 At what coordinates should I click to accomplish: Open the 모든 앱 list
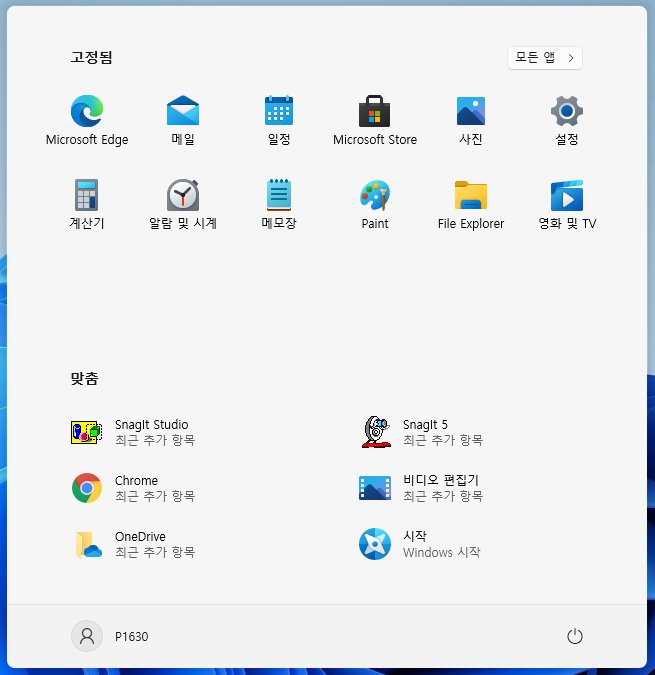point(545,58)
